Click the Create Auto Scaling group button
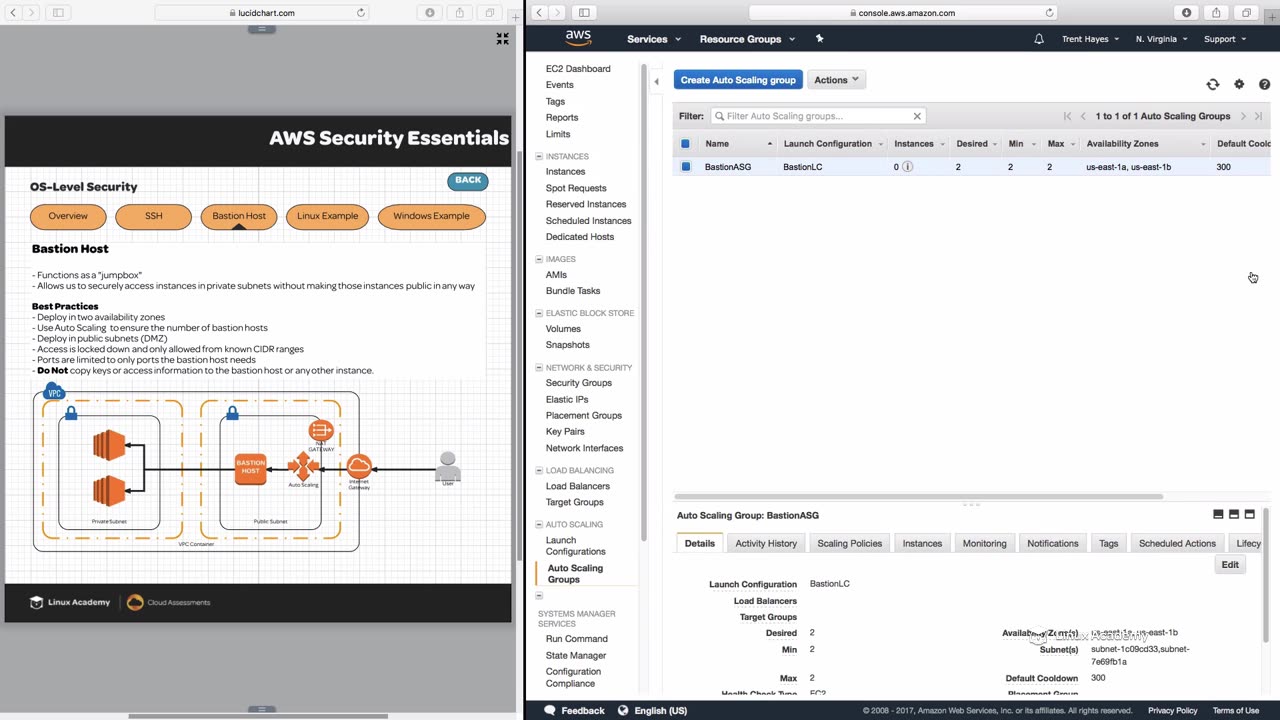1280x720 pixels. pos(738,80)
